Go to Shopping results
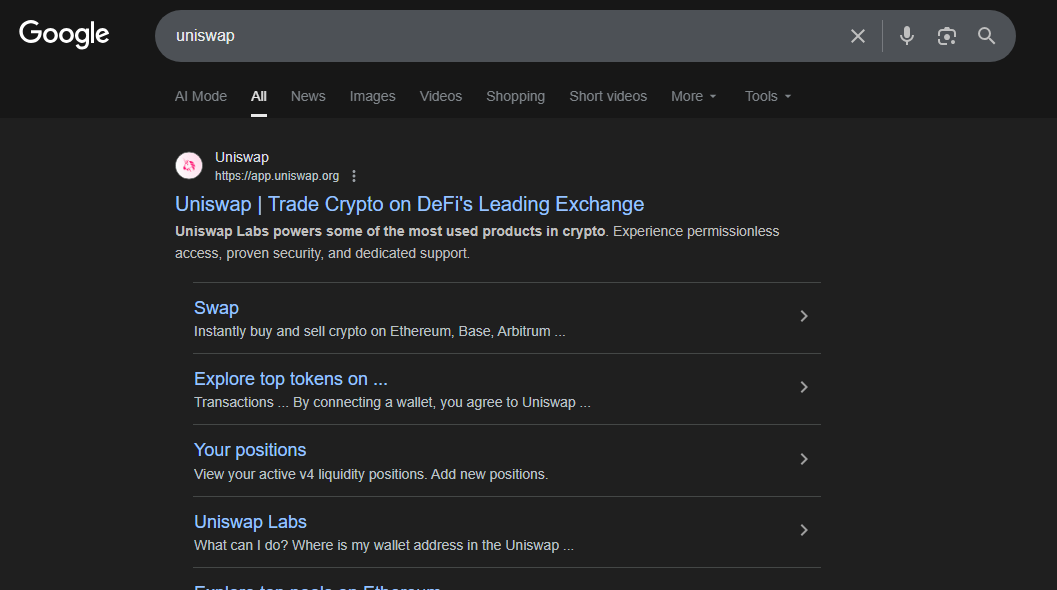This screenshot has width=1057, height=590. pyautogui.click(x=516, y=96)
